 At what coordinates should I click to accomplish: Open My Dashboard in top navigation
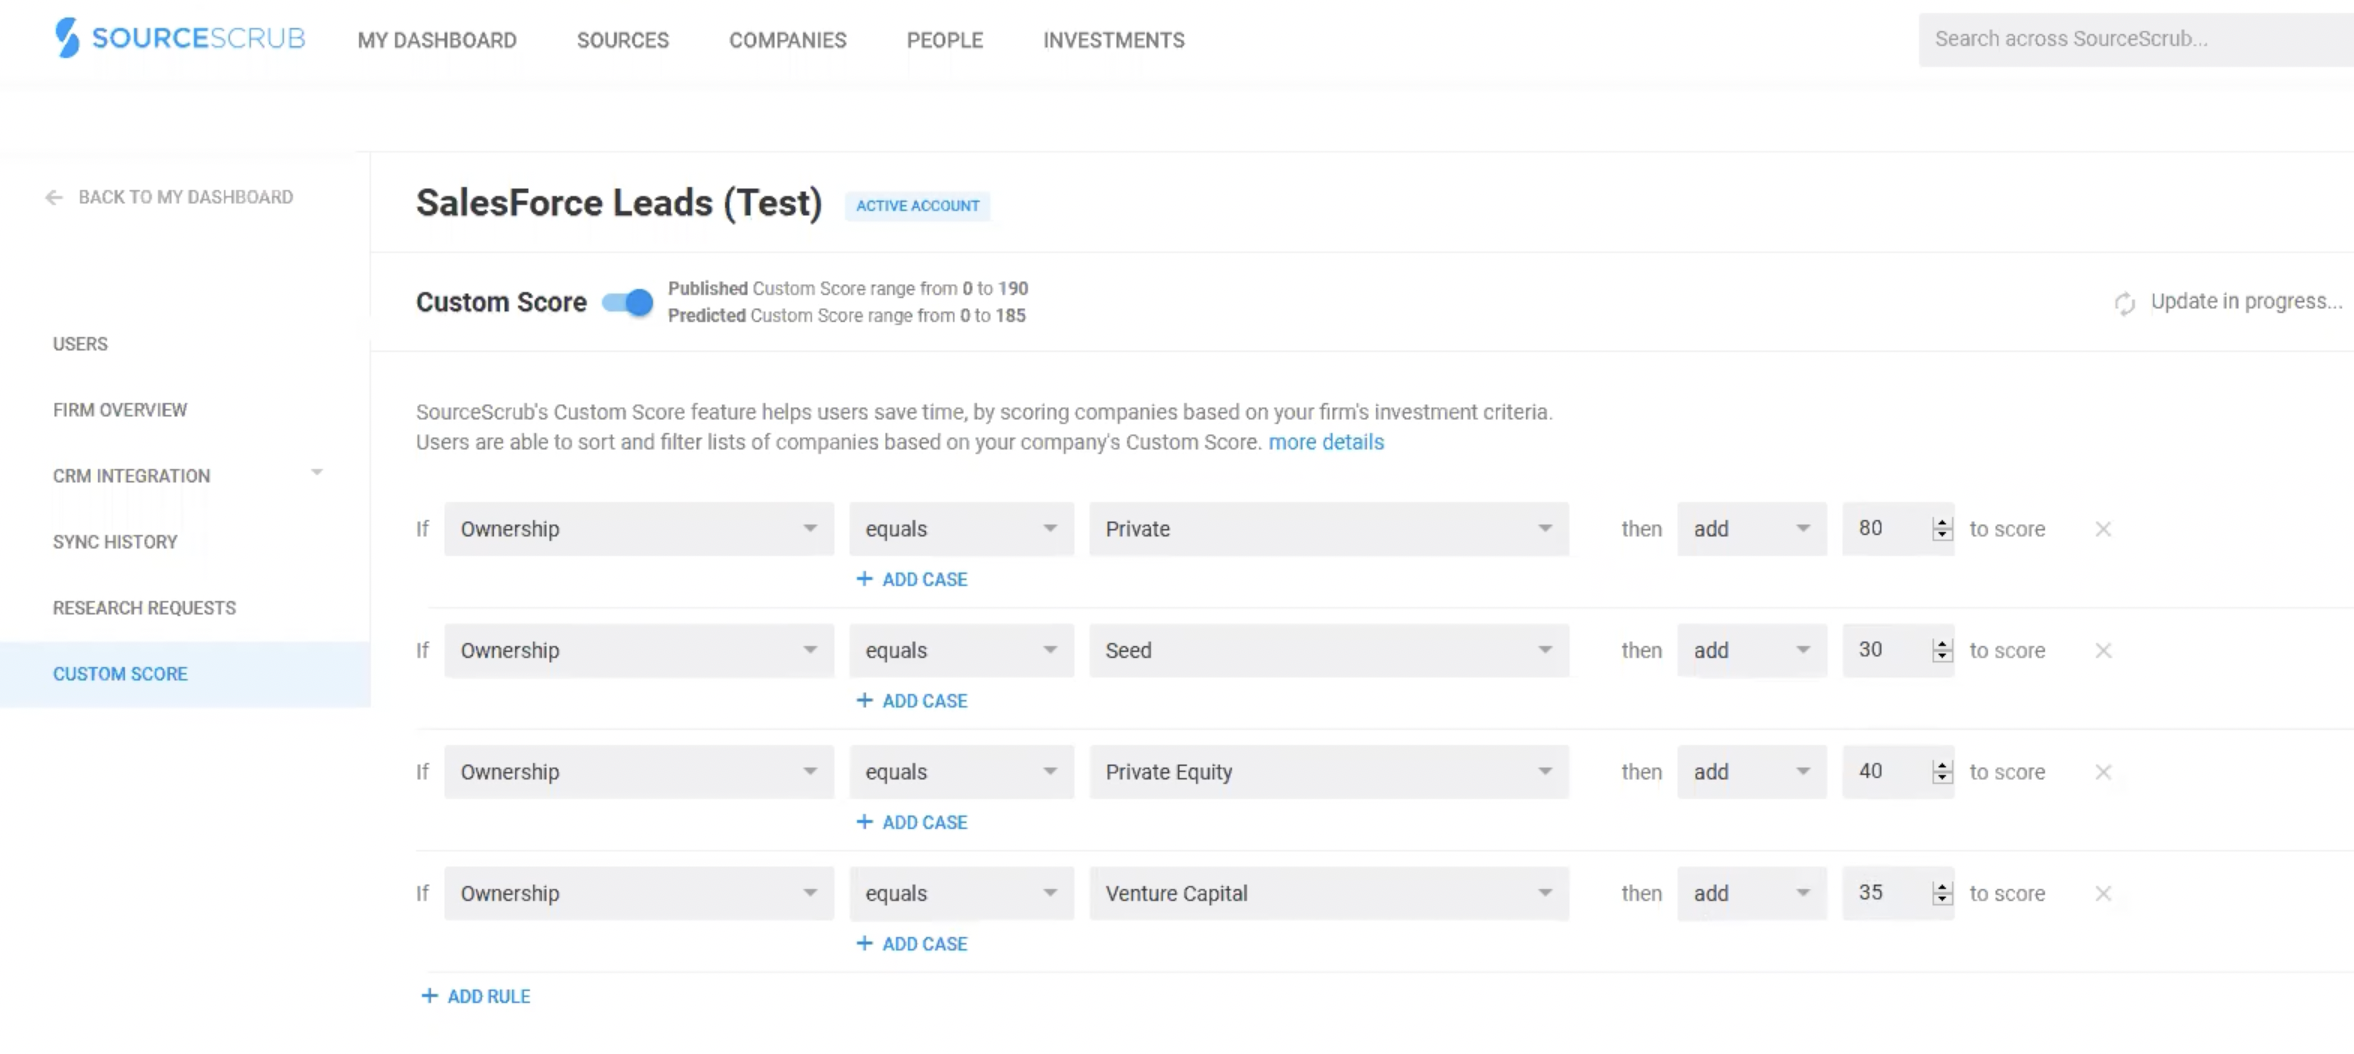point(437,41)
